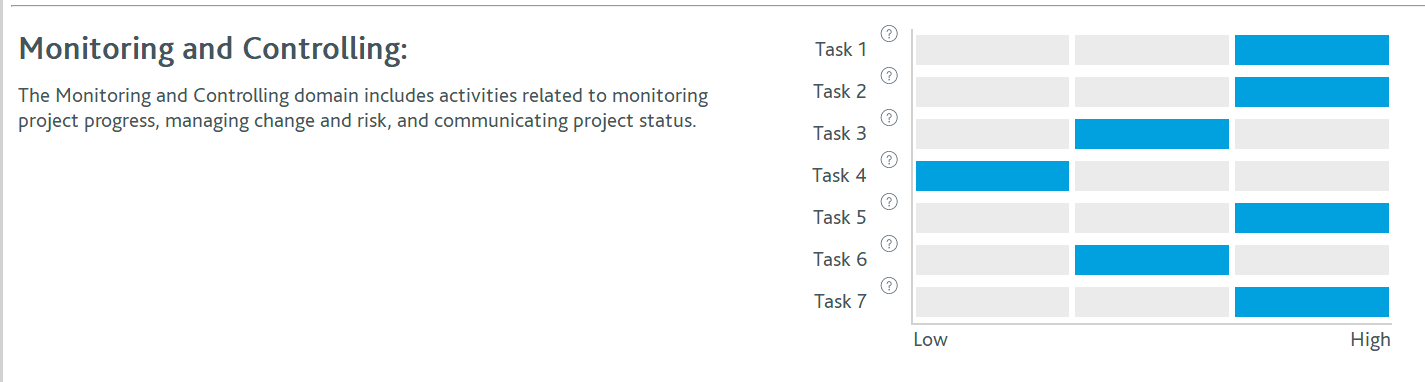Click Task 5's blue high segment

tap(1312, 218)
